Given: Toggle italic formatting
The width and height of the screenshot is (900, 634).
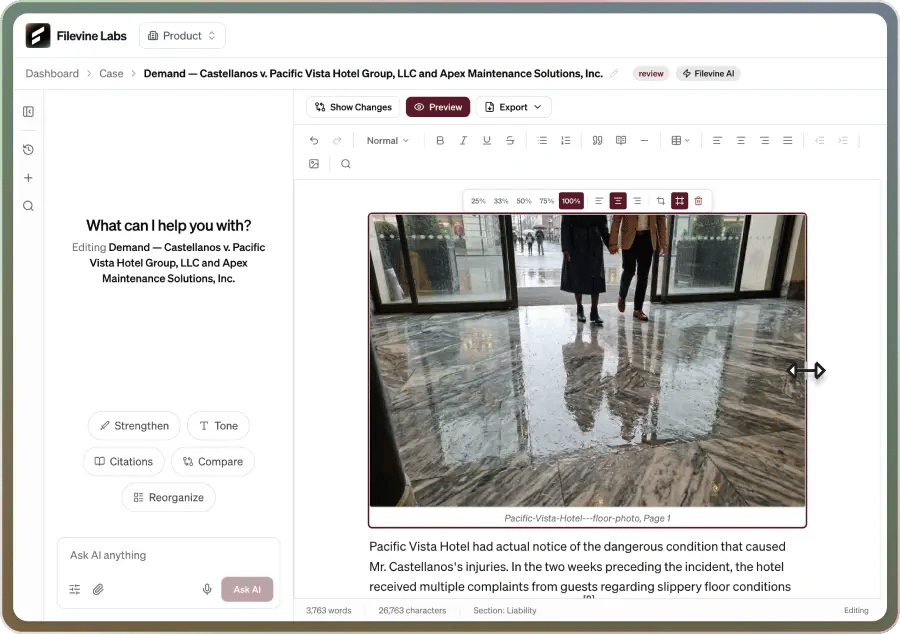Looking at the screenshot, I should (x=463, y=141).
